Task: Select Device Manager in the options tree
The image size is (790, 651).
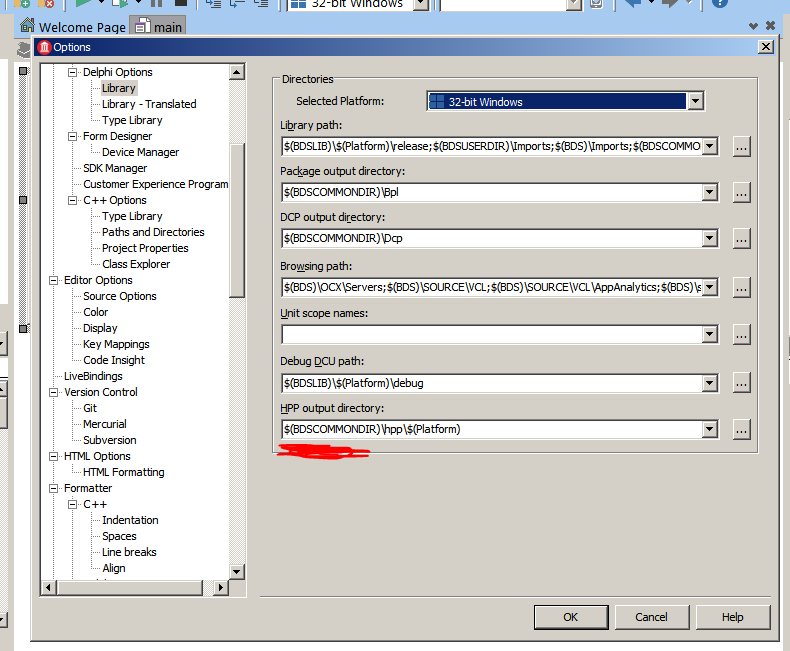Action: [141, 152]
